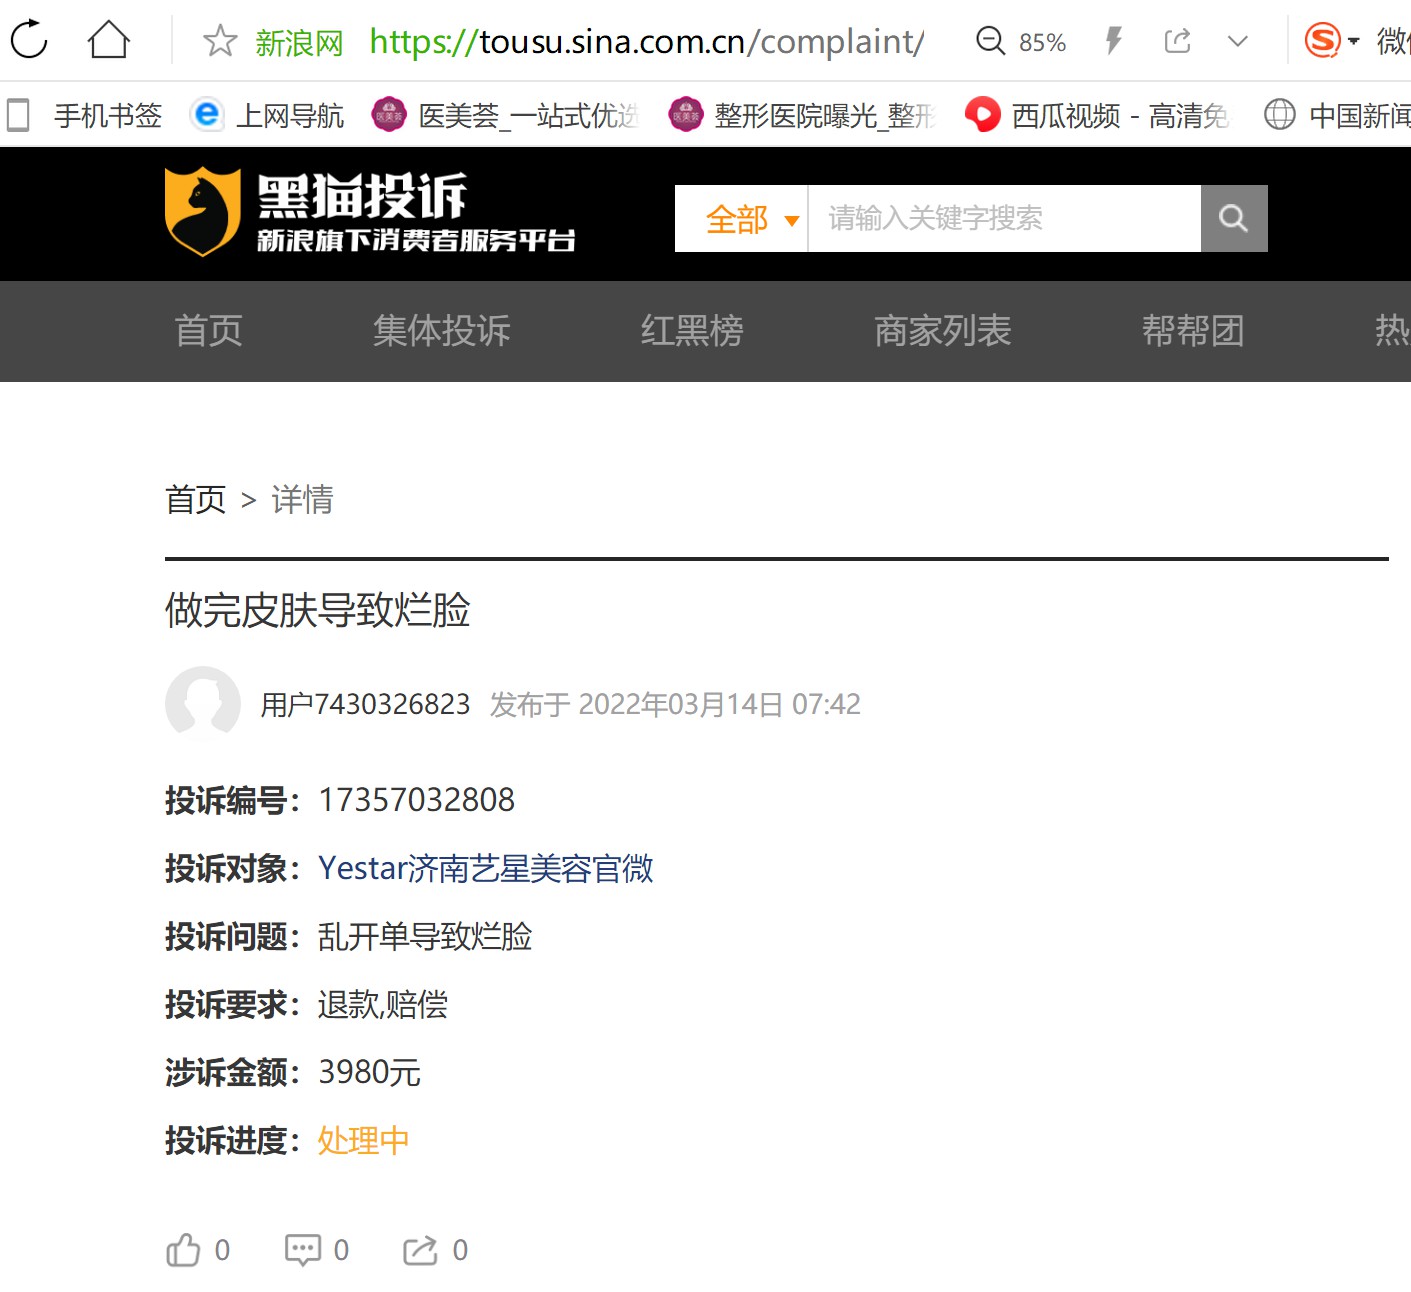
Task: Go to the browser home page icon
Action: (x=109, y=40)
